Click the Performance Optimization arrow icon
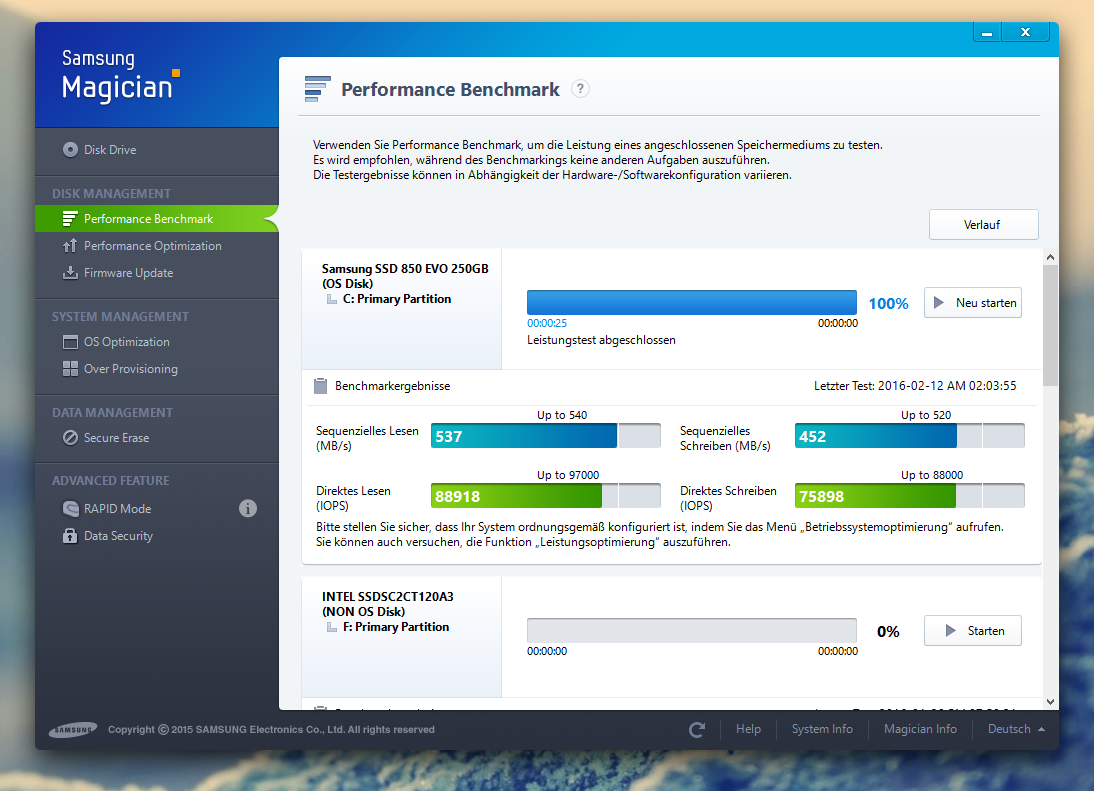Image resolution: width=1094 pixels, height=791 pixels. pos(70,246)
